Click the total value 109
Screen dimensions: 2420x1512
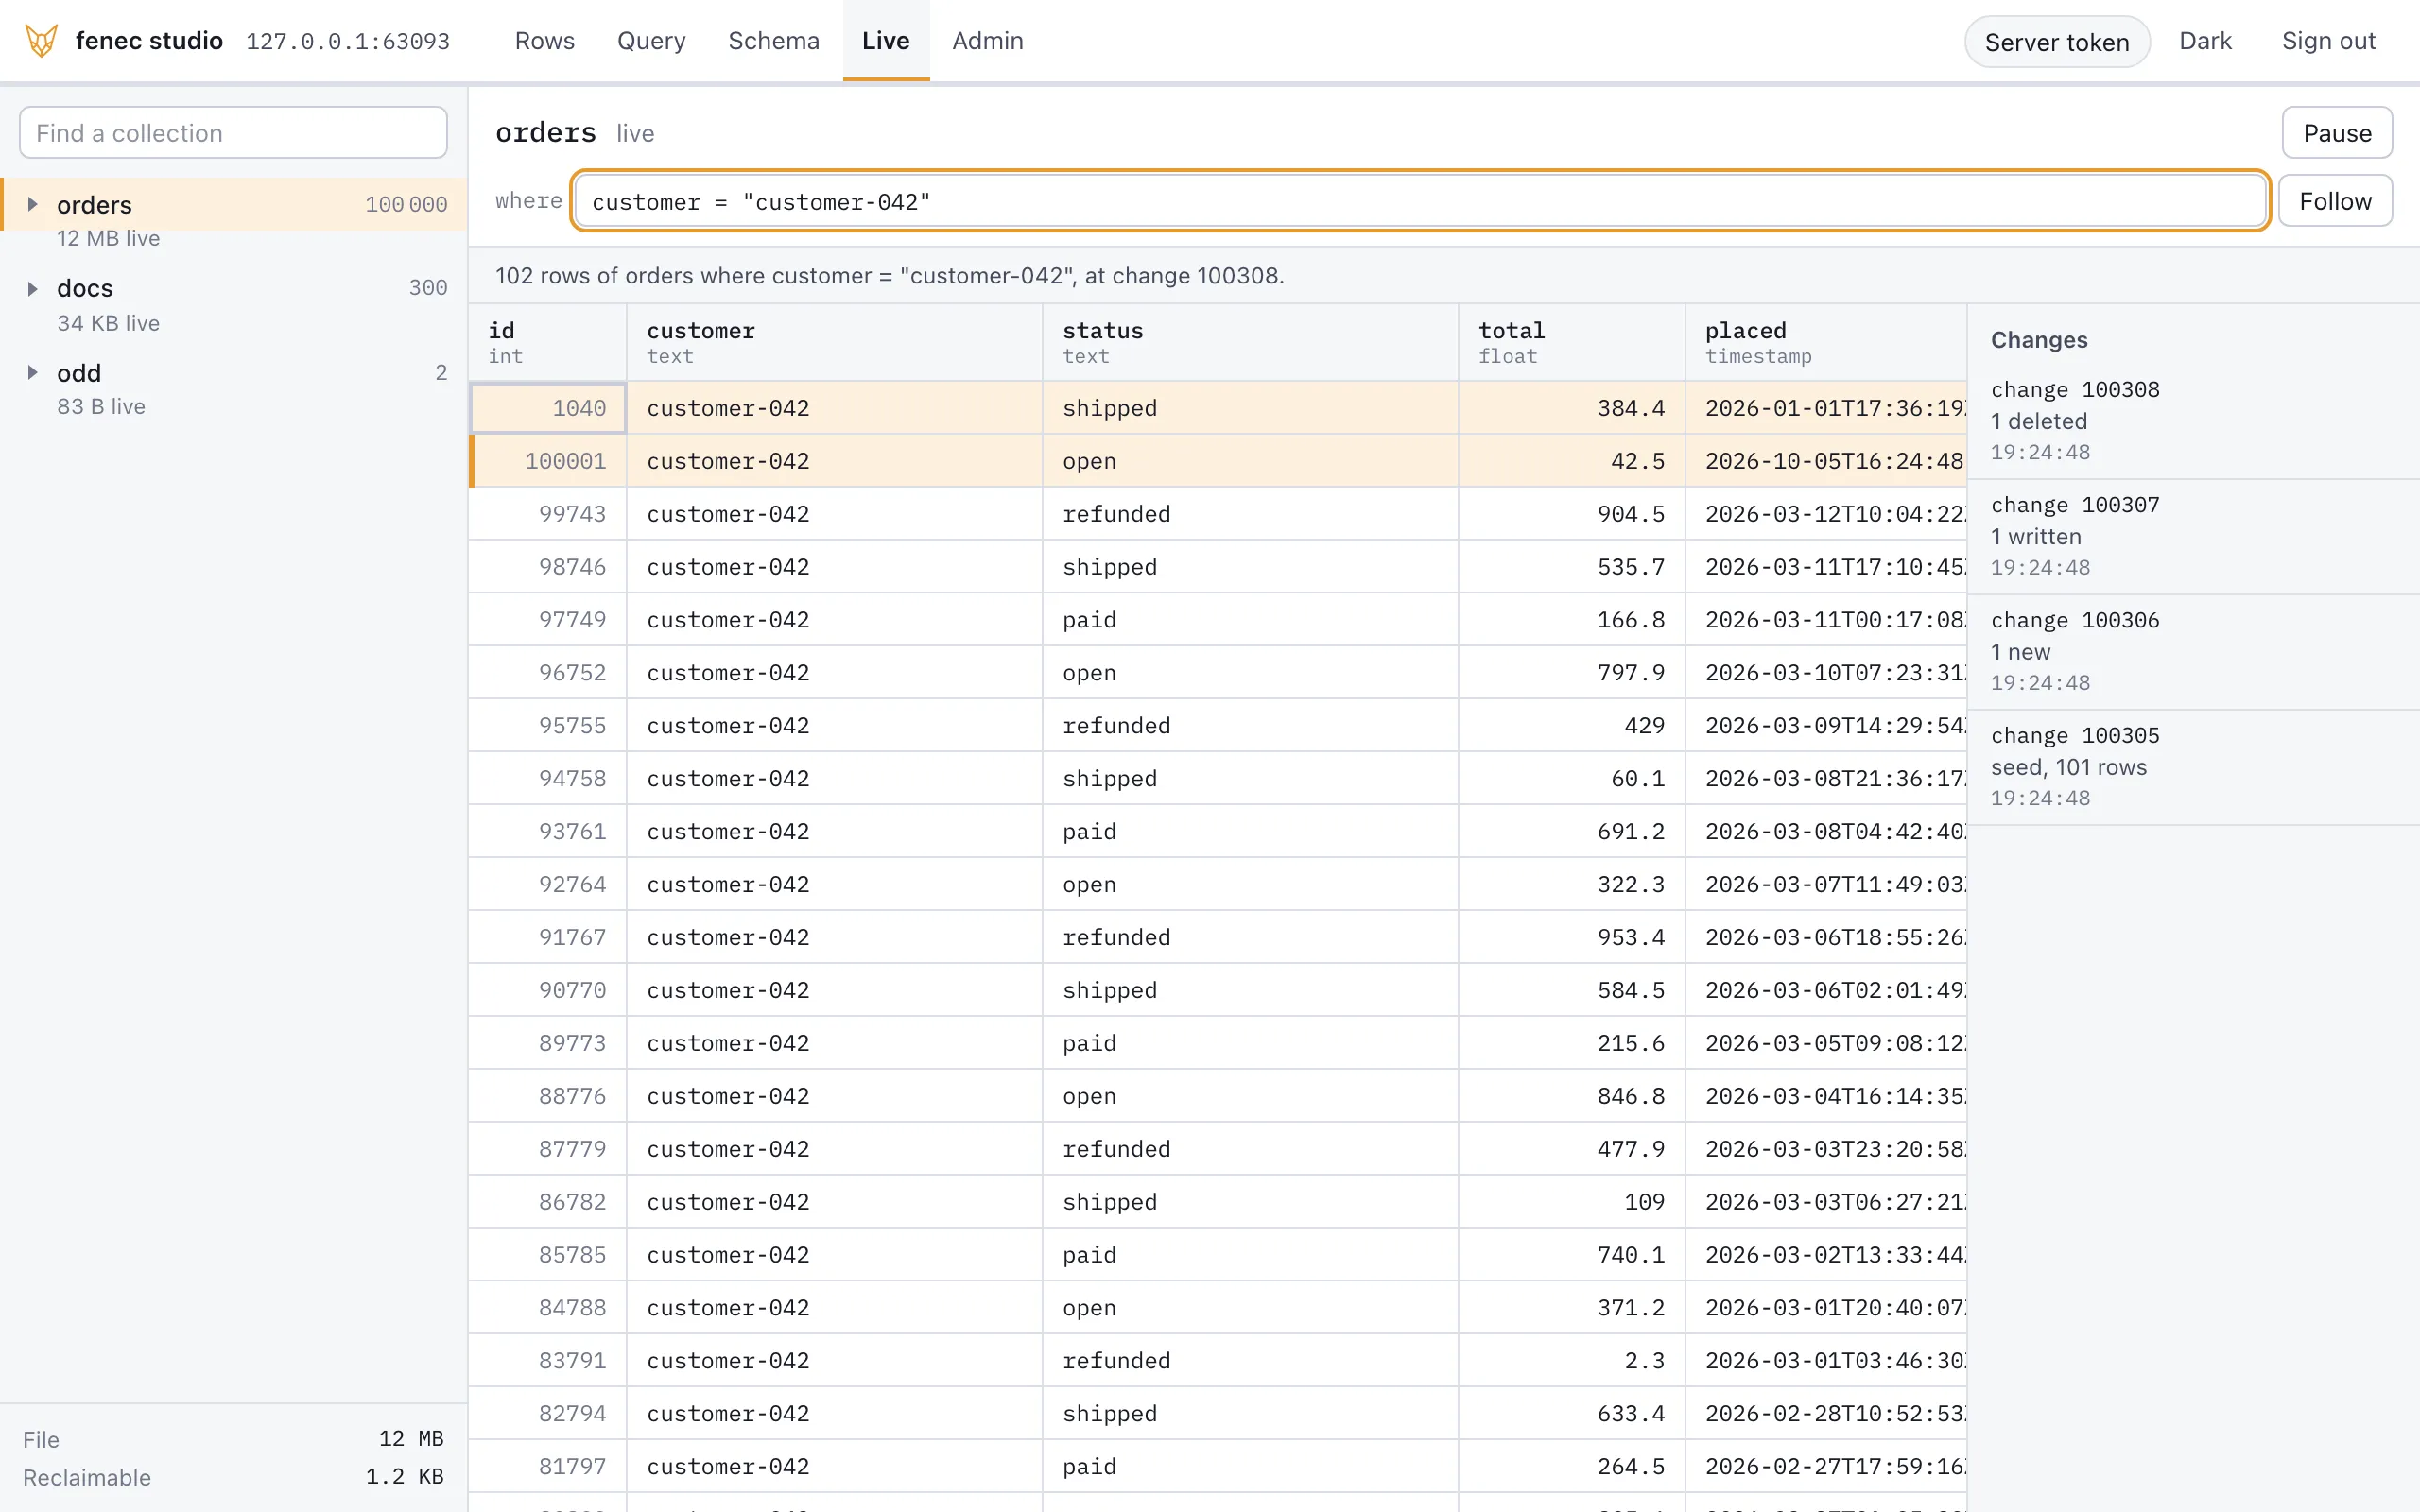pyautogui.click(x=1644, y=1203)
